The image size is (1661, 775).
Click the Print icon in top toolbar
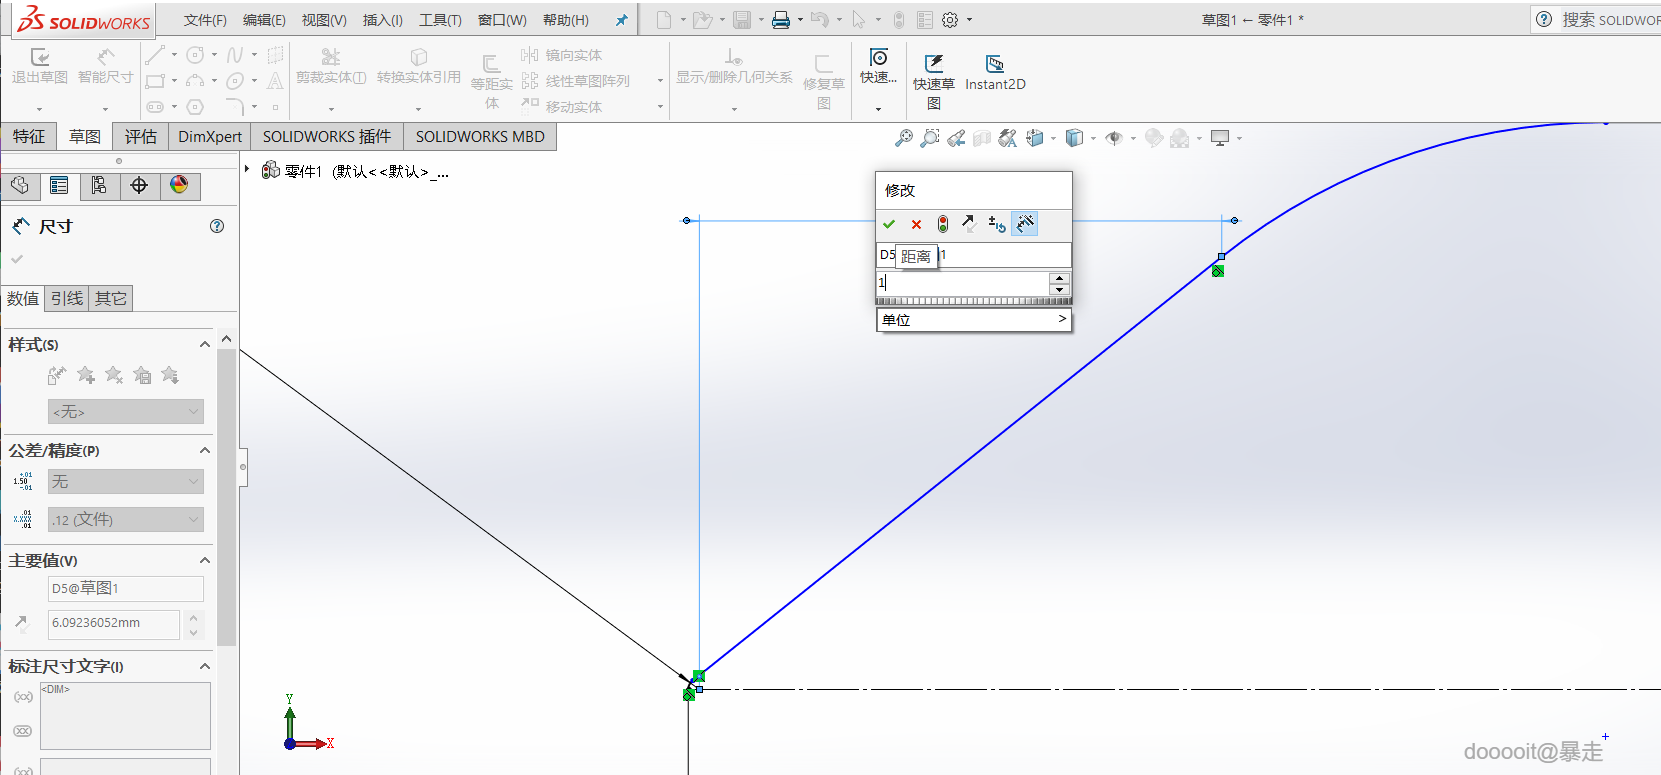click(781, 20)
